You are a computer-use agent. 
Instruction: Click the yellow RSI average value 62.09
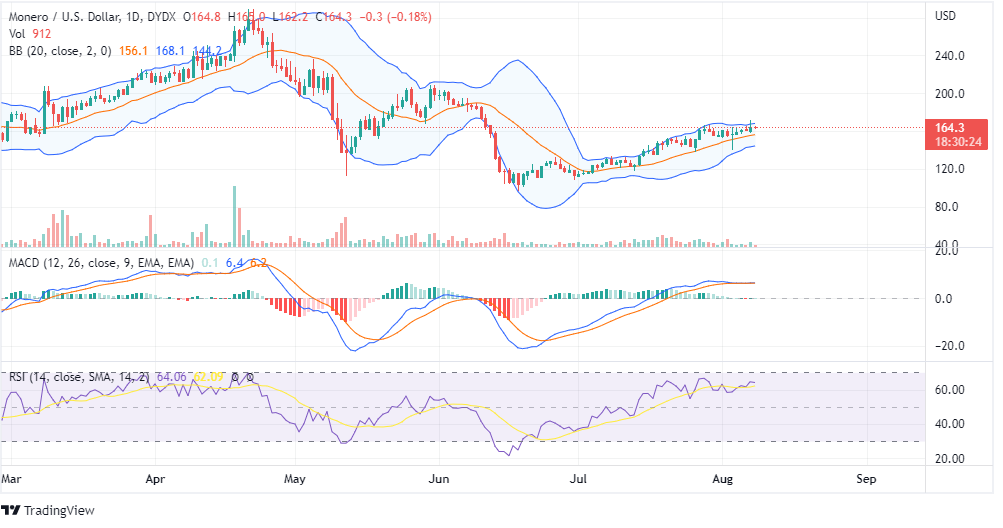coord(208,377)
